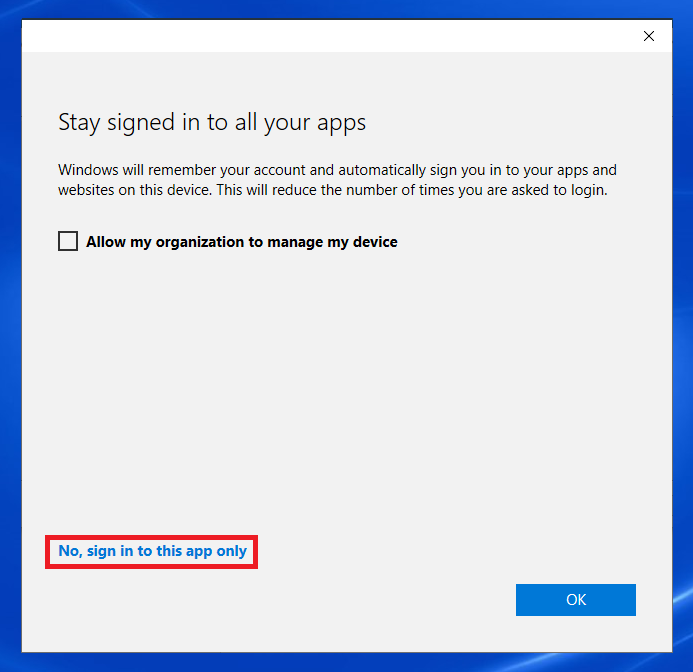Click the word "device" in the checkbox label

pos(372,241)
